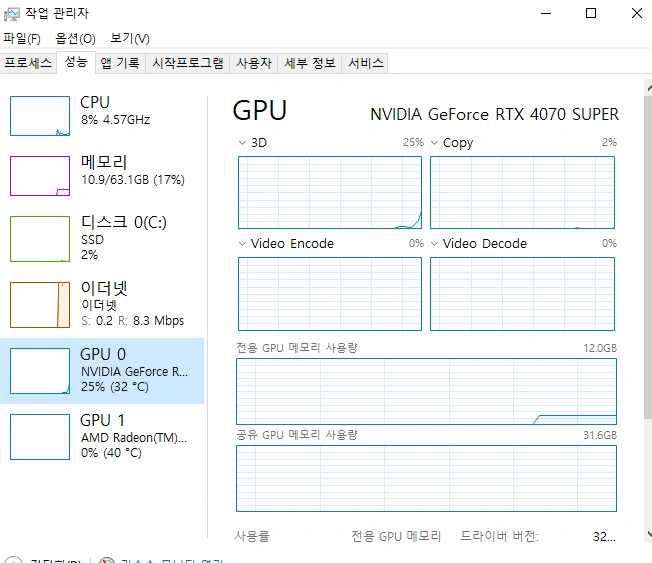Viewport: 652px width, 563px height.
Task: Click the 공유 GPU 메모리 사용량 graph
Action: [426, 478]
